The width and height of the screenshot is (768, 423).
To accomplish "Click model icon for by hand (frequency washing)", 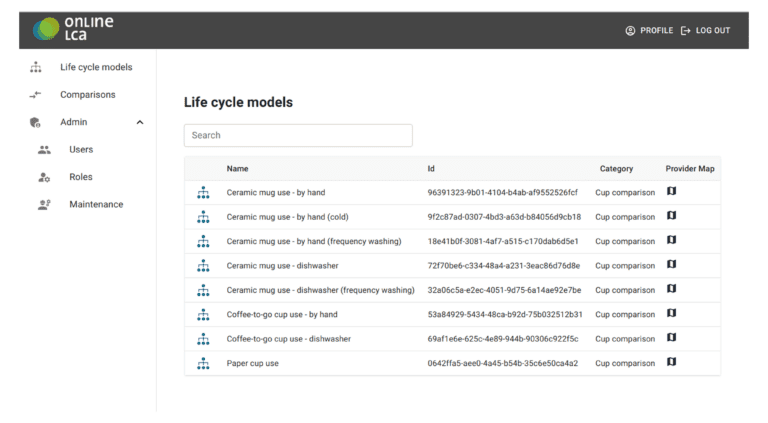I will pos(203,241).
